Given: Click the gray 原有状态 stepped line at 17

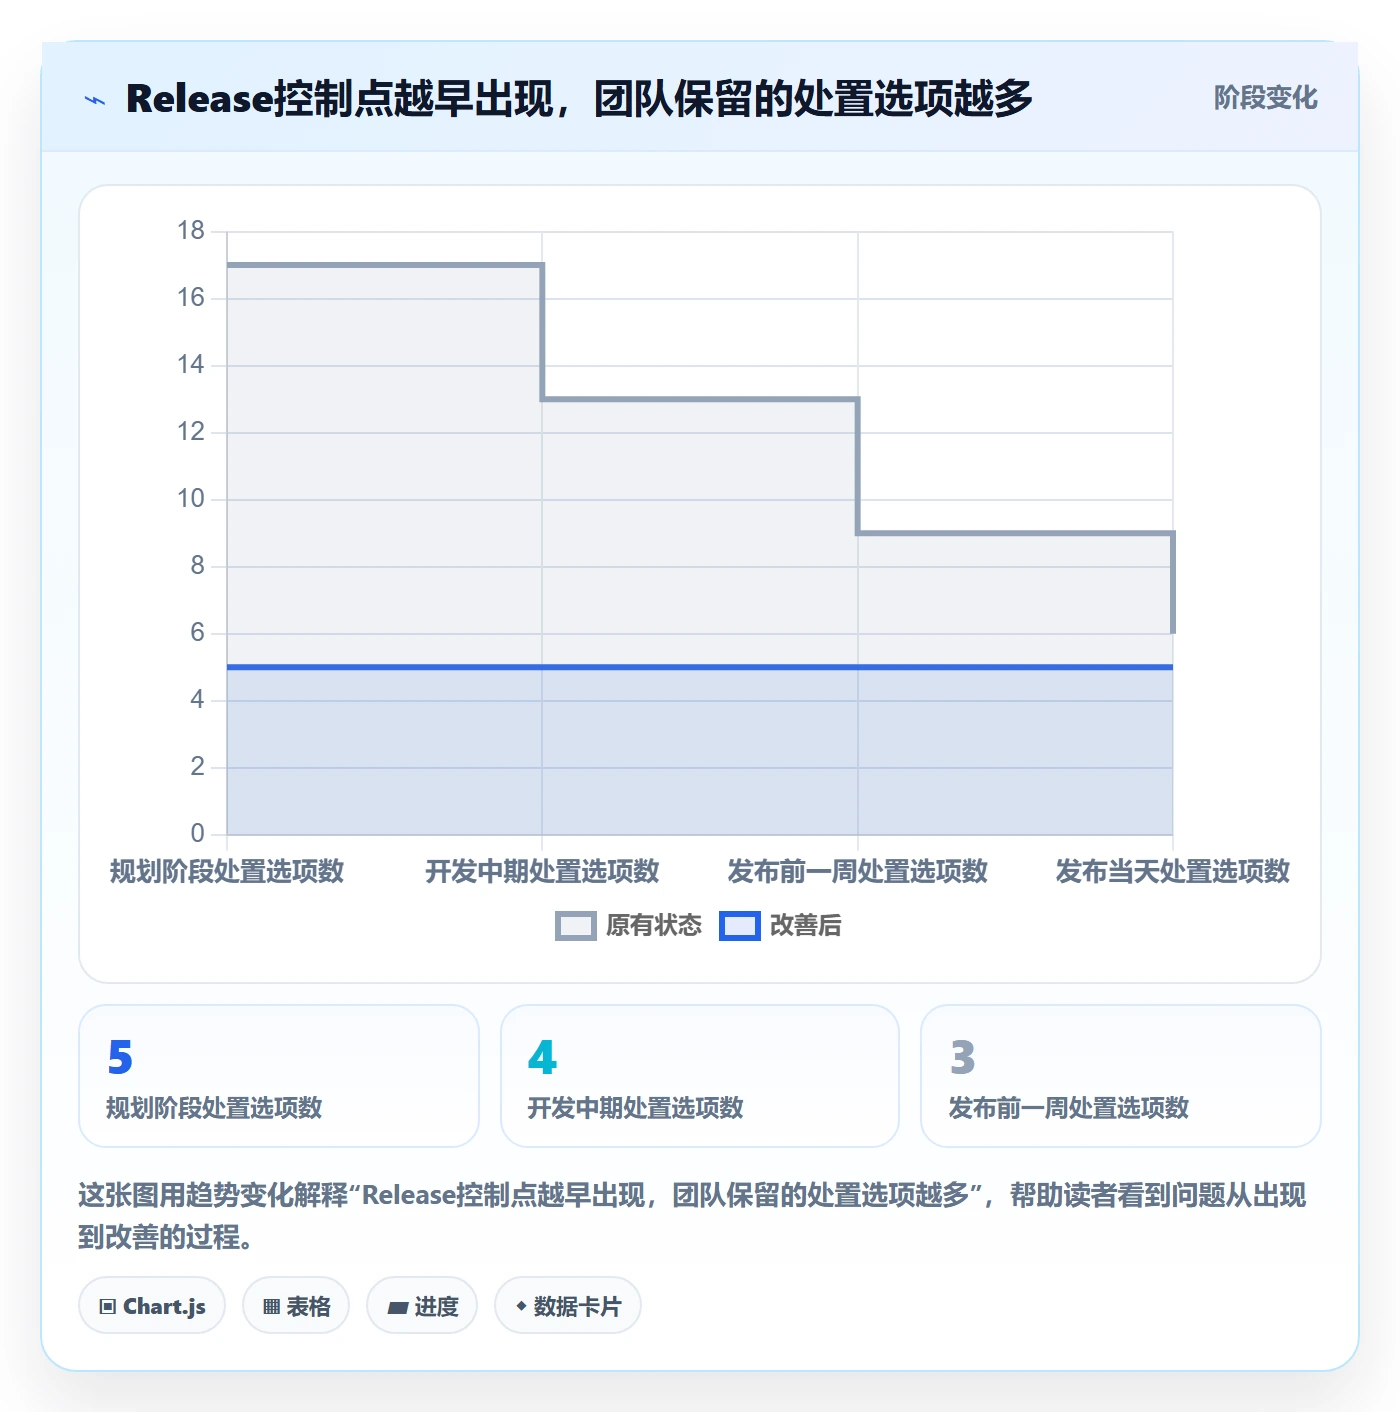Looking at the screenshot, I should [385, 265].
